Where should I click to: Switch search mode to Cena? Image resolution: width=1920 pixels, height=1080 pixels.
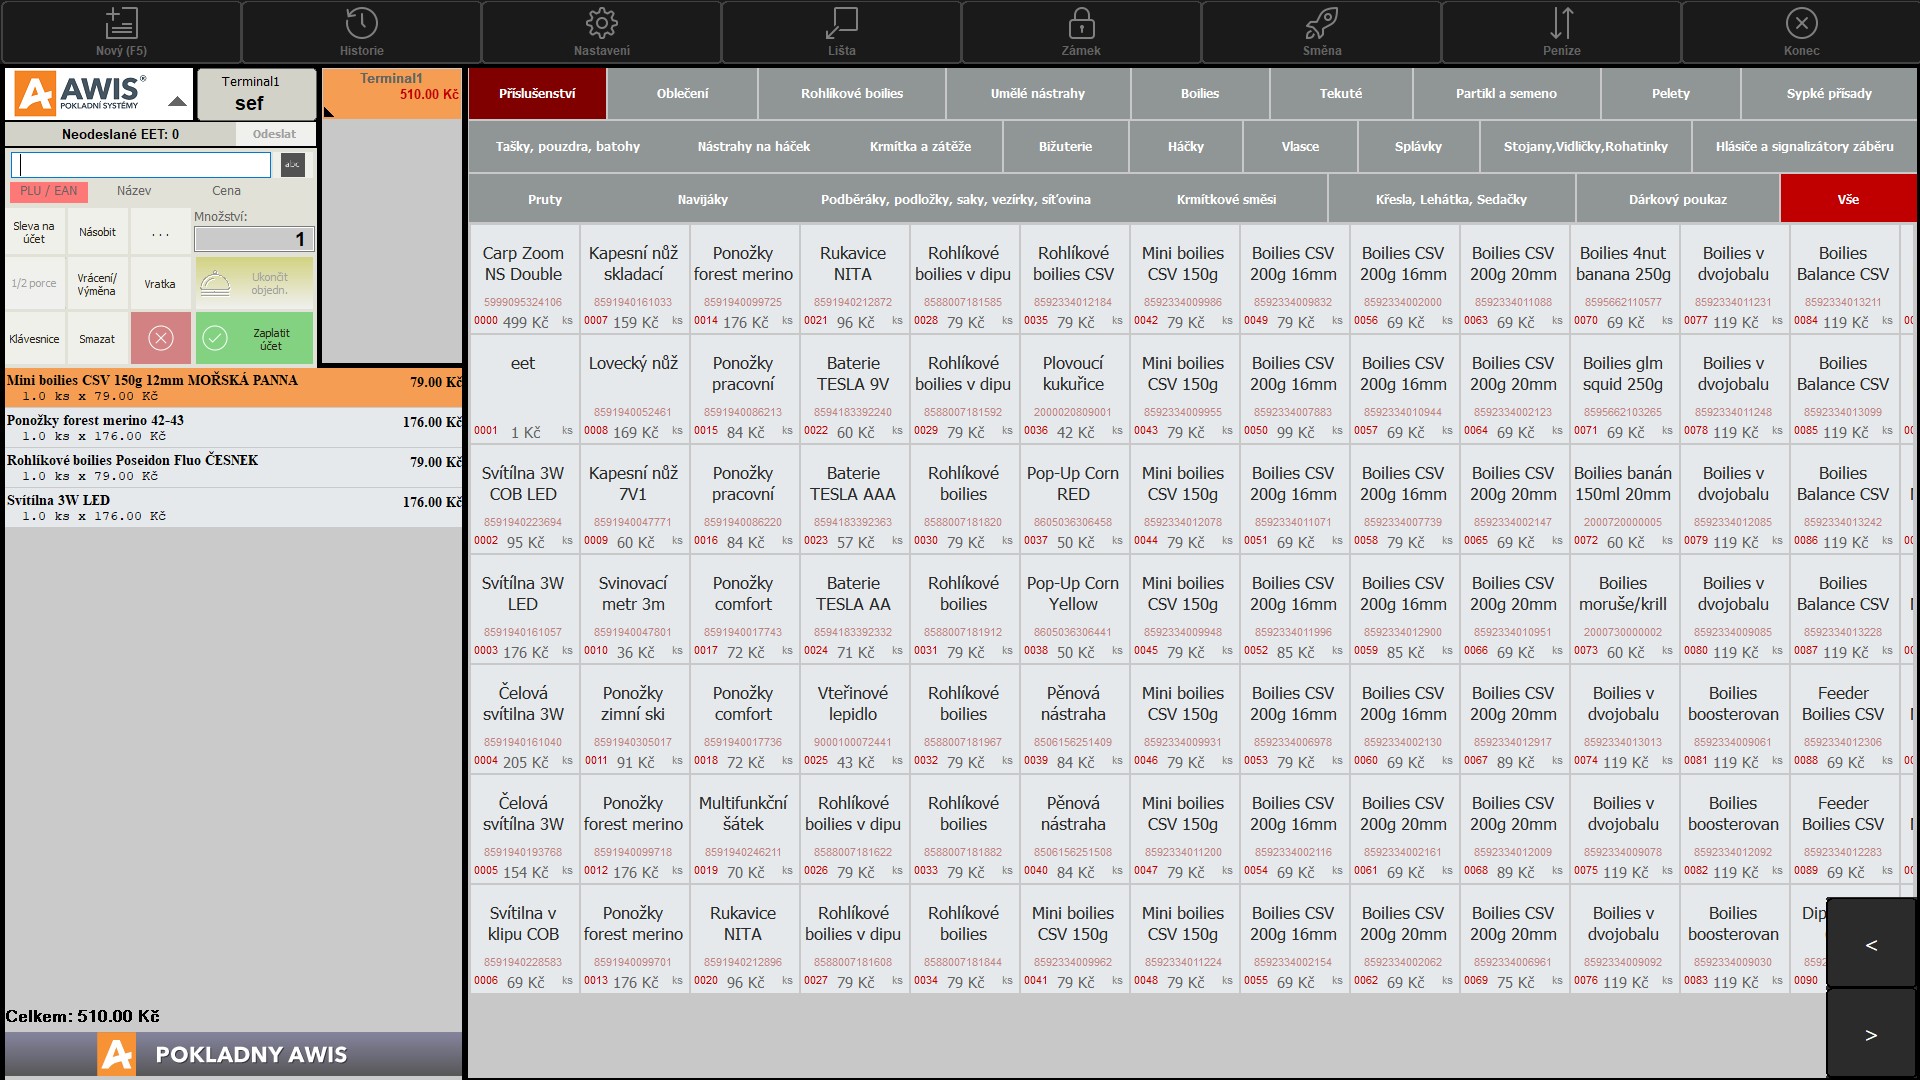[226, 191]
